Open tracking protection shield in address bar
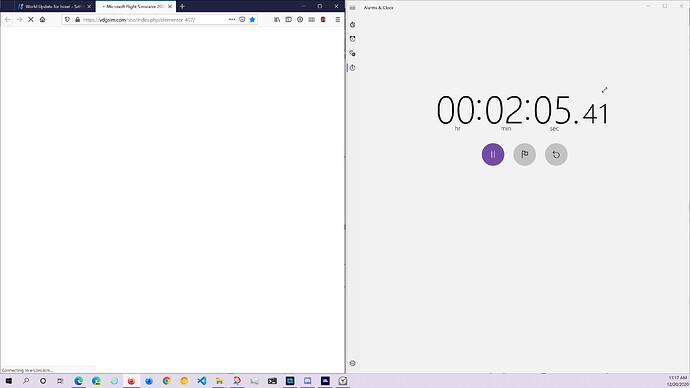 point(67,19)
